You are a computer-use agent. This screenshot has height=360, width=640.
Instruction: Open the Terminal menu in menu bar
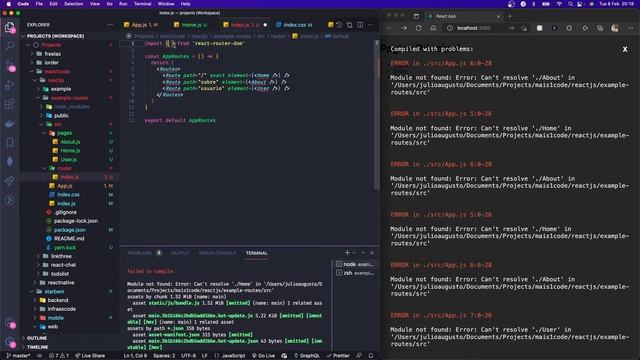click(142, 4)
